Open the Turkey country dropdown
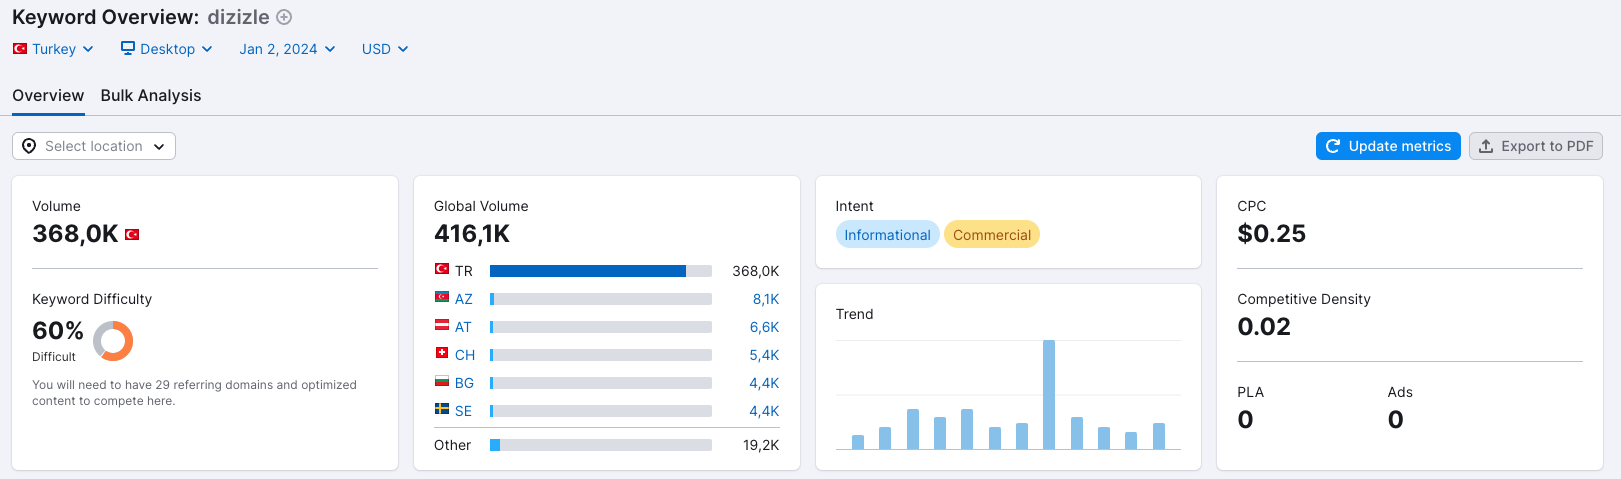Viewport: 1621px width, 479px height. pos(53,49)
